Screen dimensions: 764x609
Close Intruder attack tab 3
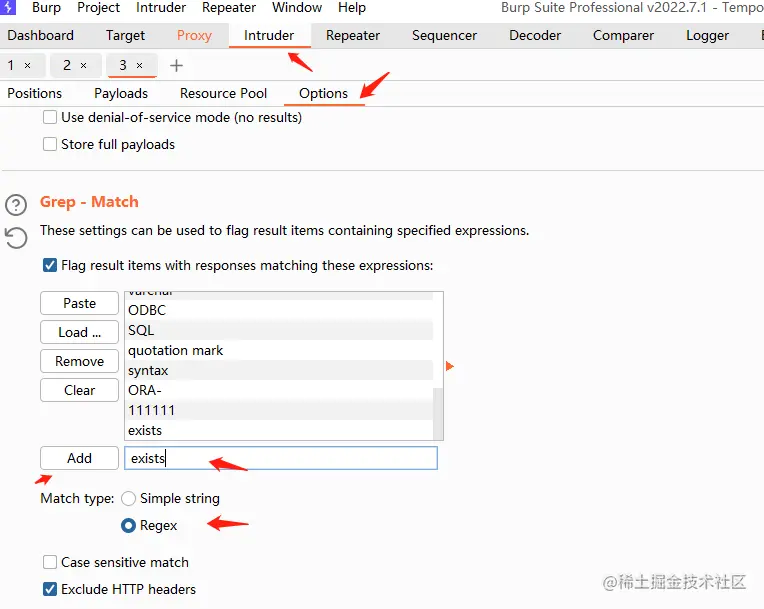140,66
